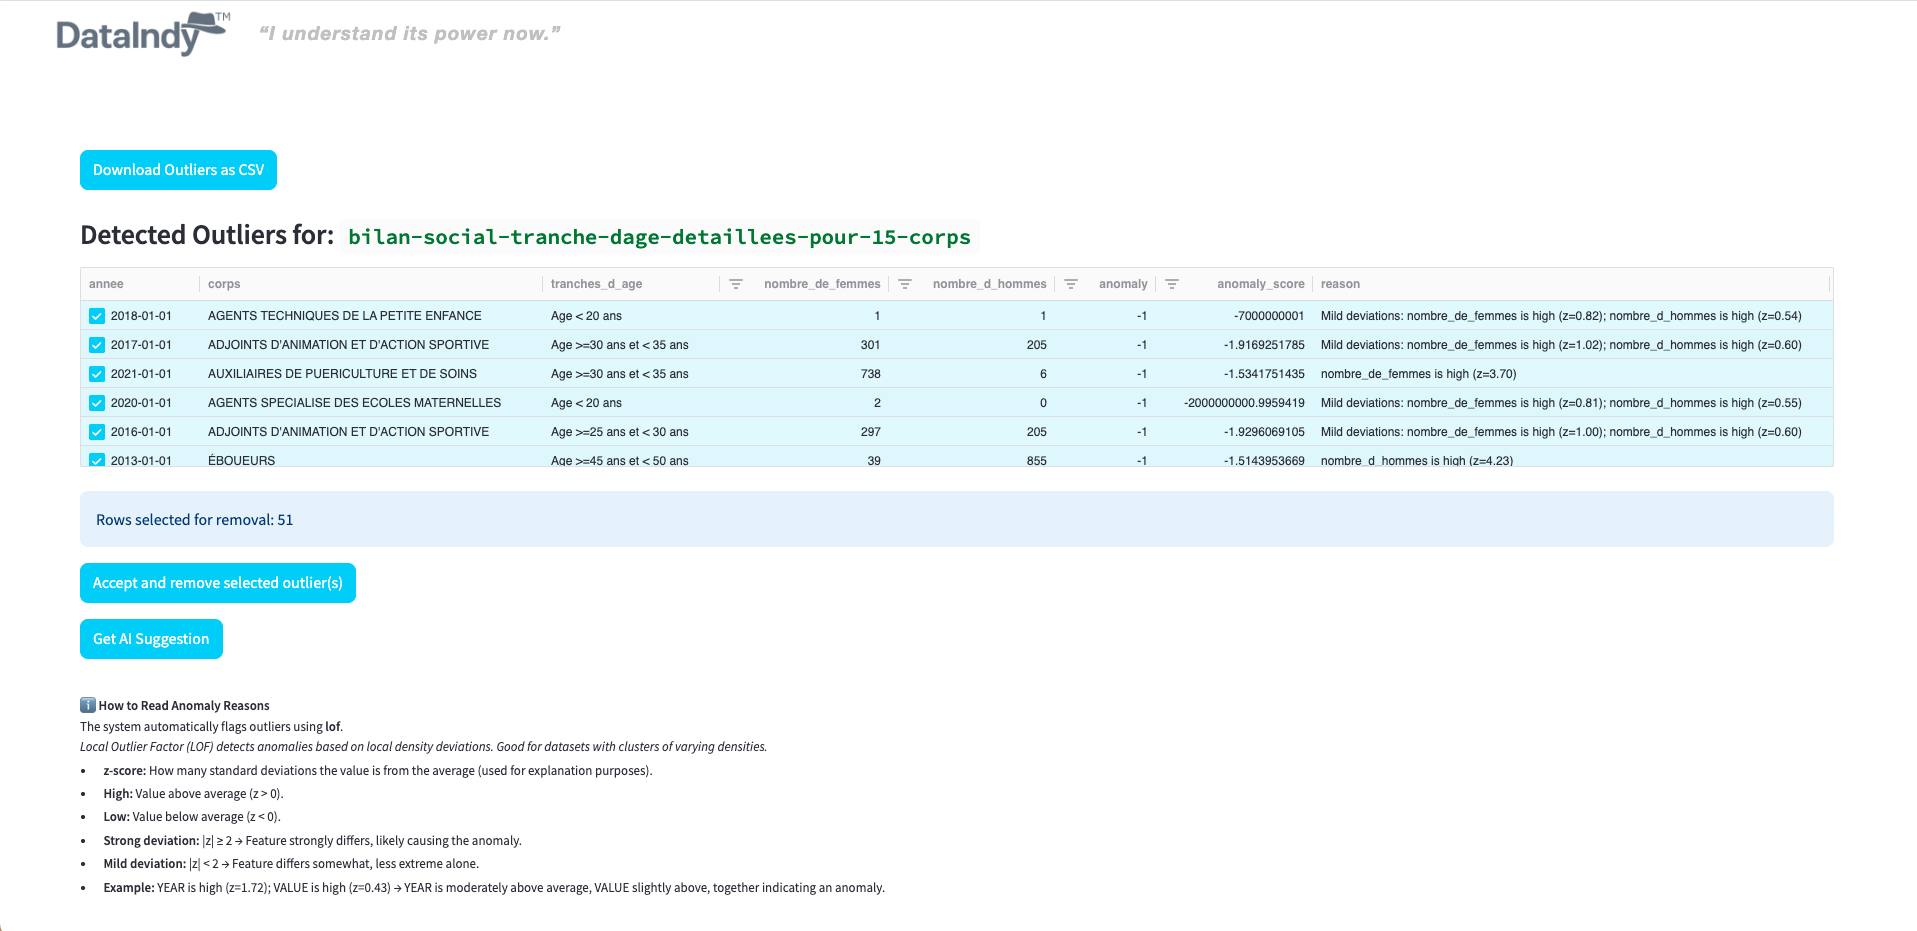This screenshot has width=1917, height=931.
Task: Click the nombre_de_femmes column filter icon
Action: point(904,284)
